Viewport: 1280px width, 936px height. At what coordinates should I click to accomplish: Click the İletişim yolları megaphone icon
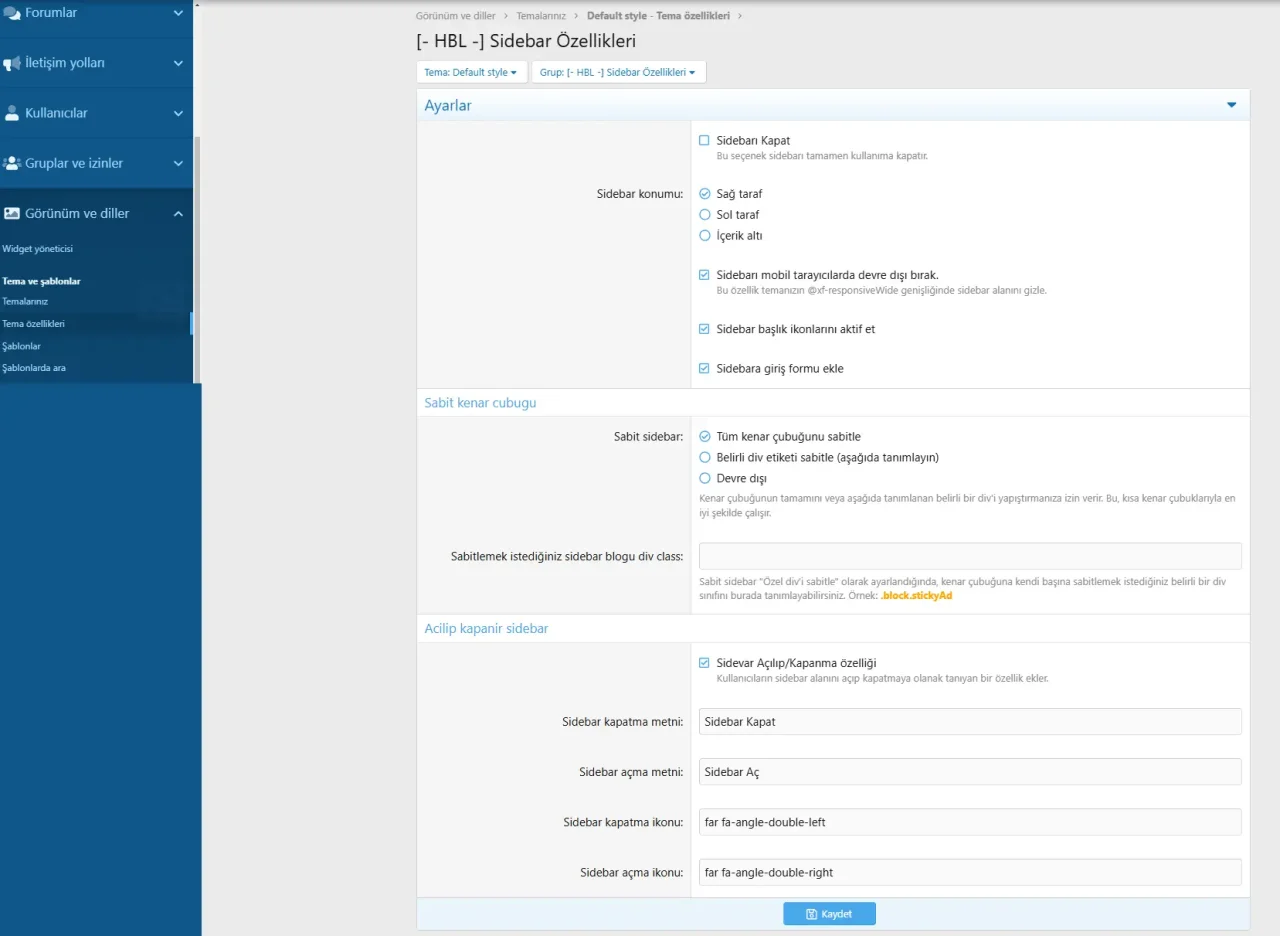point(12,63)
